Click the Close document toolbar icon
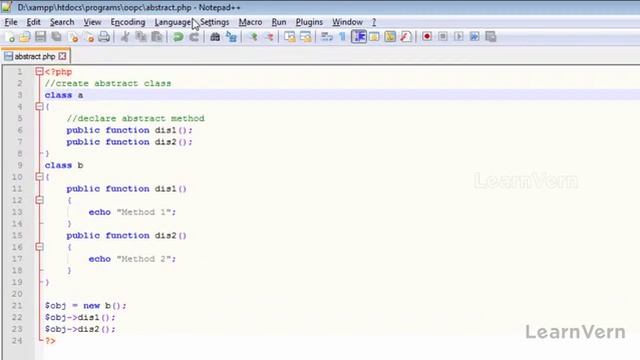 pos(74,37)
